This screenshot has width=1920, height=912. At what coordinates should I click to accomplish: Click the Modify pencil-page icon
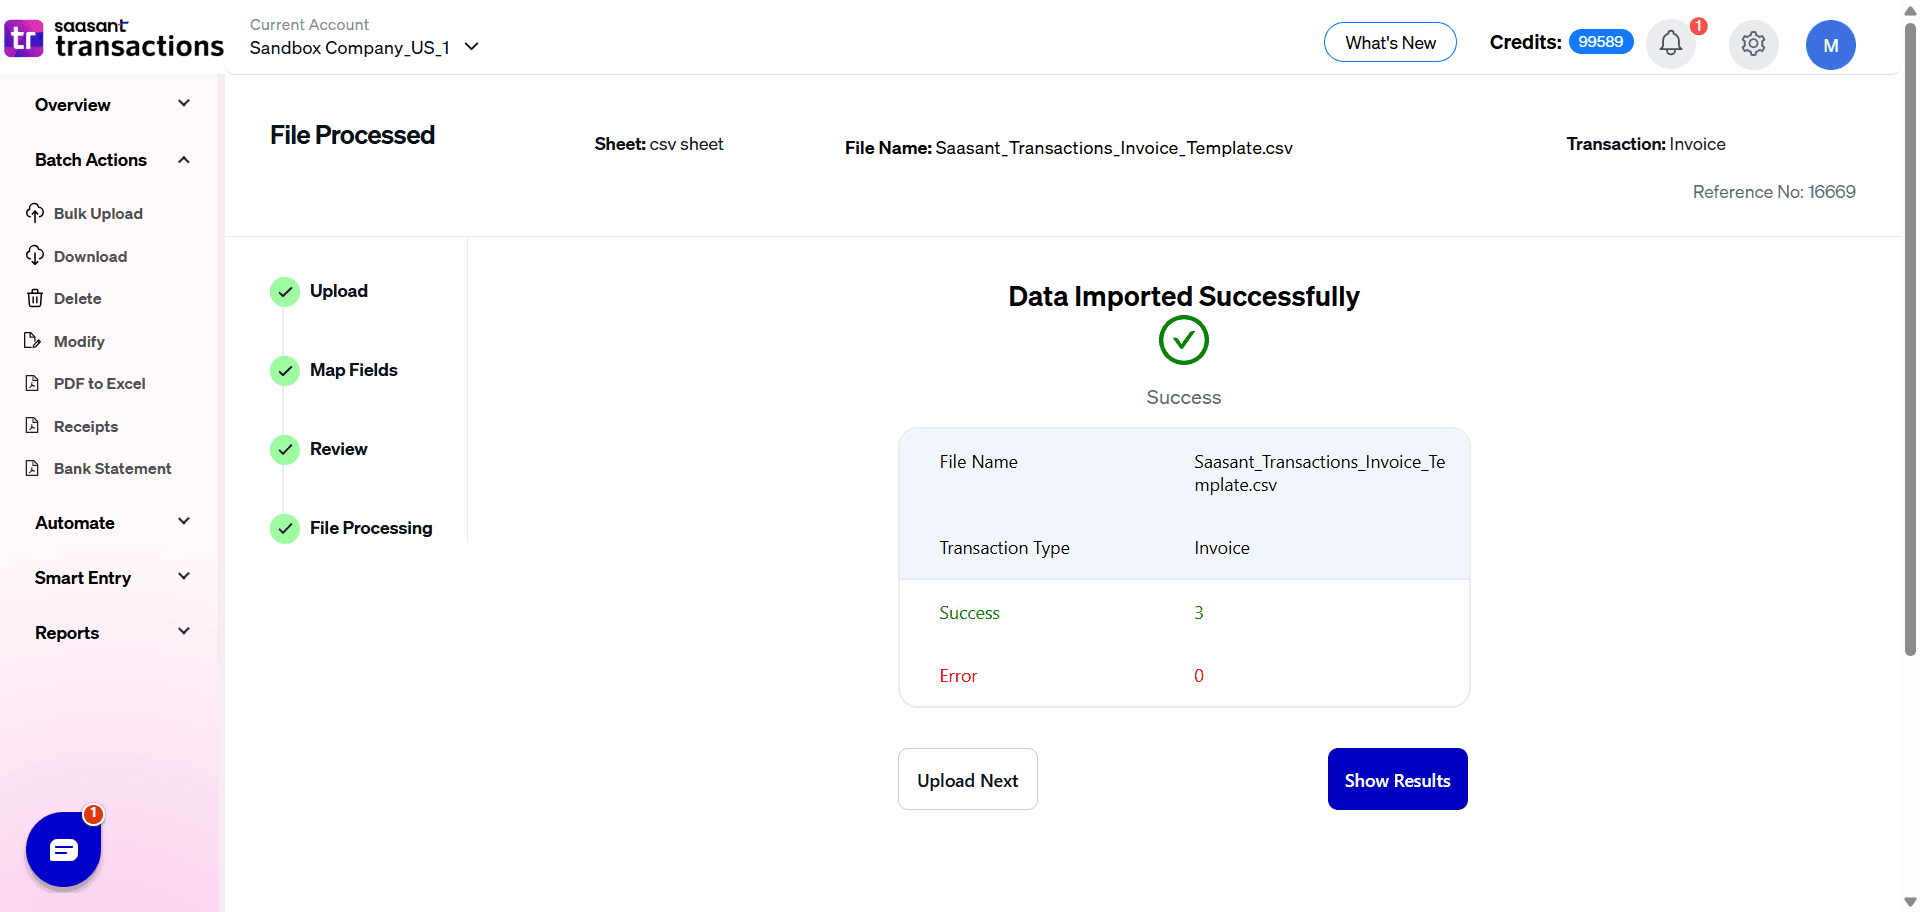pos(33,341)
